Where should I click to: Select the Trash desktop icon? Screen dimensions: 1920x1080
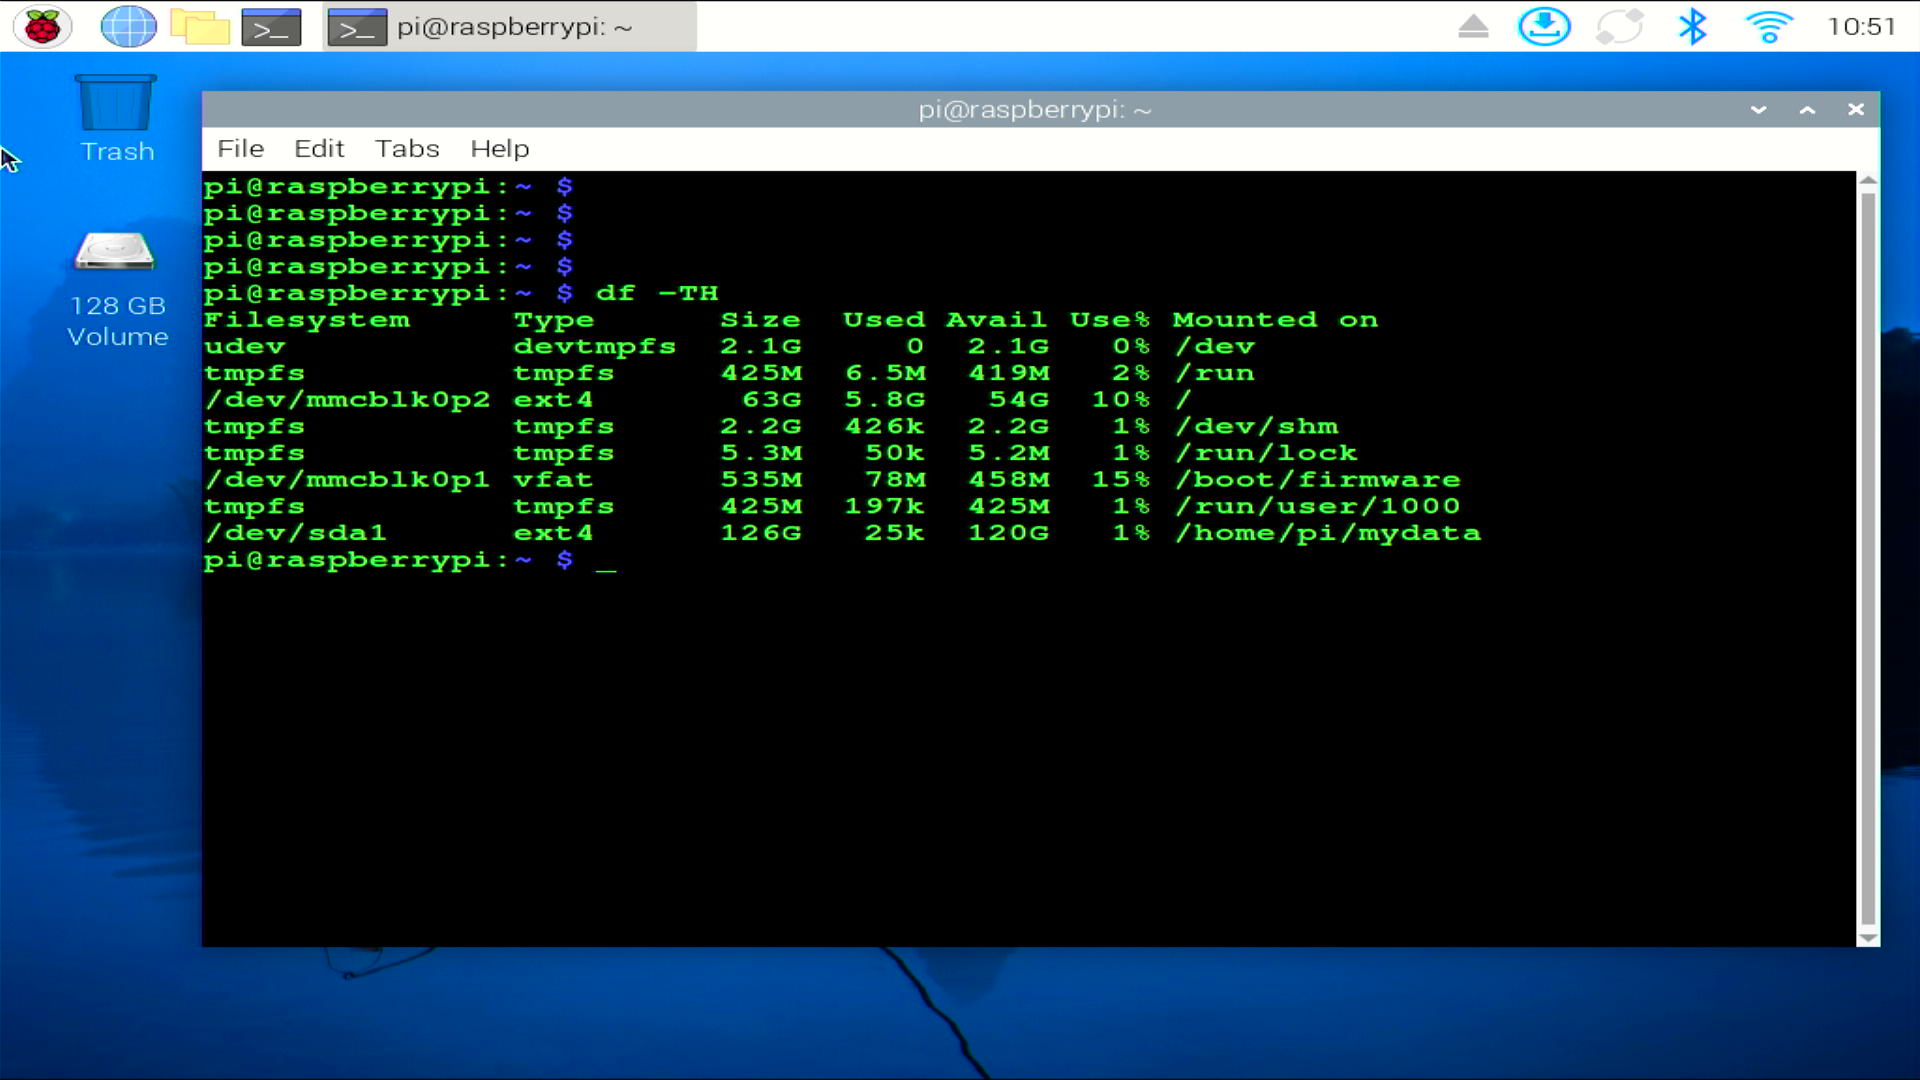[x=117, y=119]
